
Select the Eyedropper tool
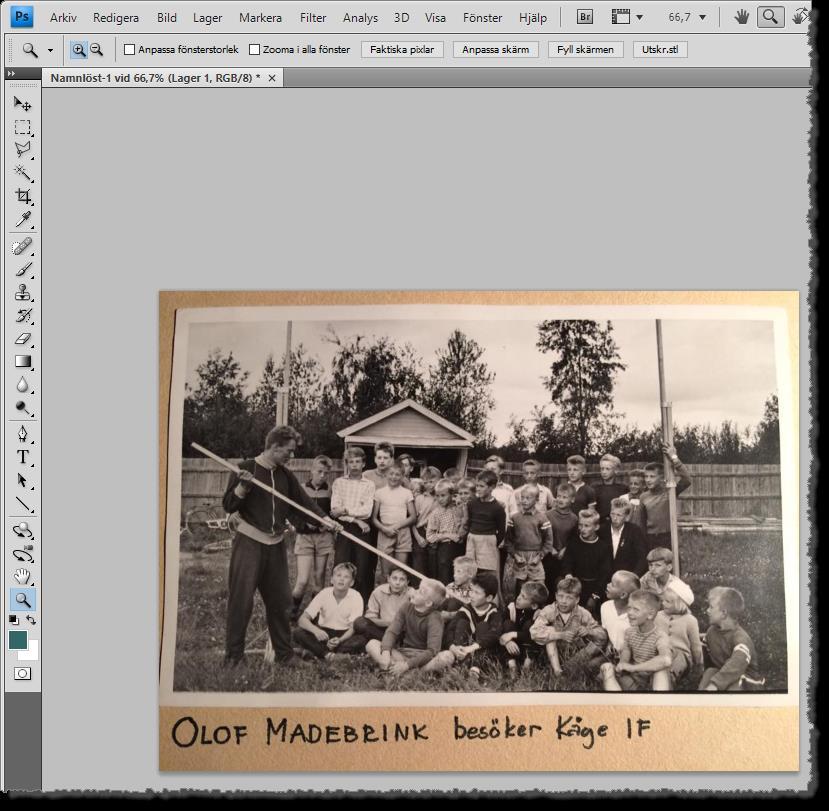[x=22, y=219]
